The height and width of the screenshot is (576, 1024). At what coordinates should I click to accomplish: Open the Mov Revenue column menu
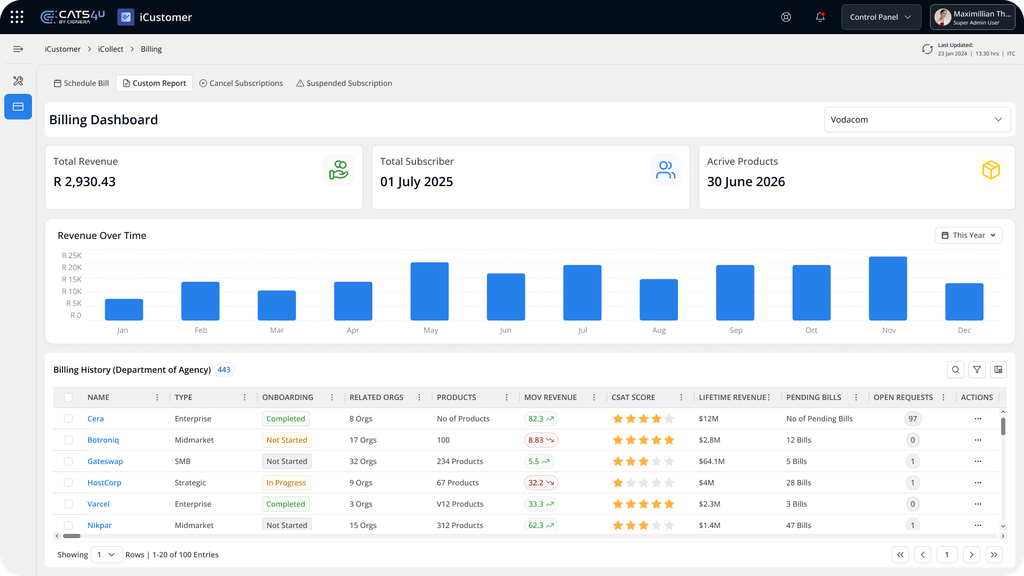click(x=594, y=397)
